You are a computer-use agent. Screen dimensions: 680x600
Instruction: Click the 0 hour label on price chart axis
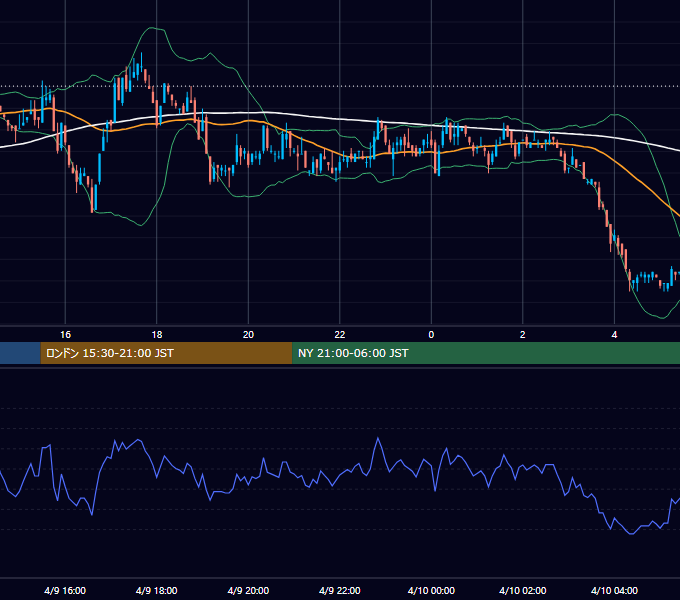click(431, 335)
